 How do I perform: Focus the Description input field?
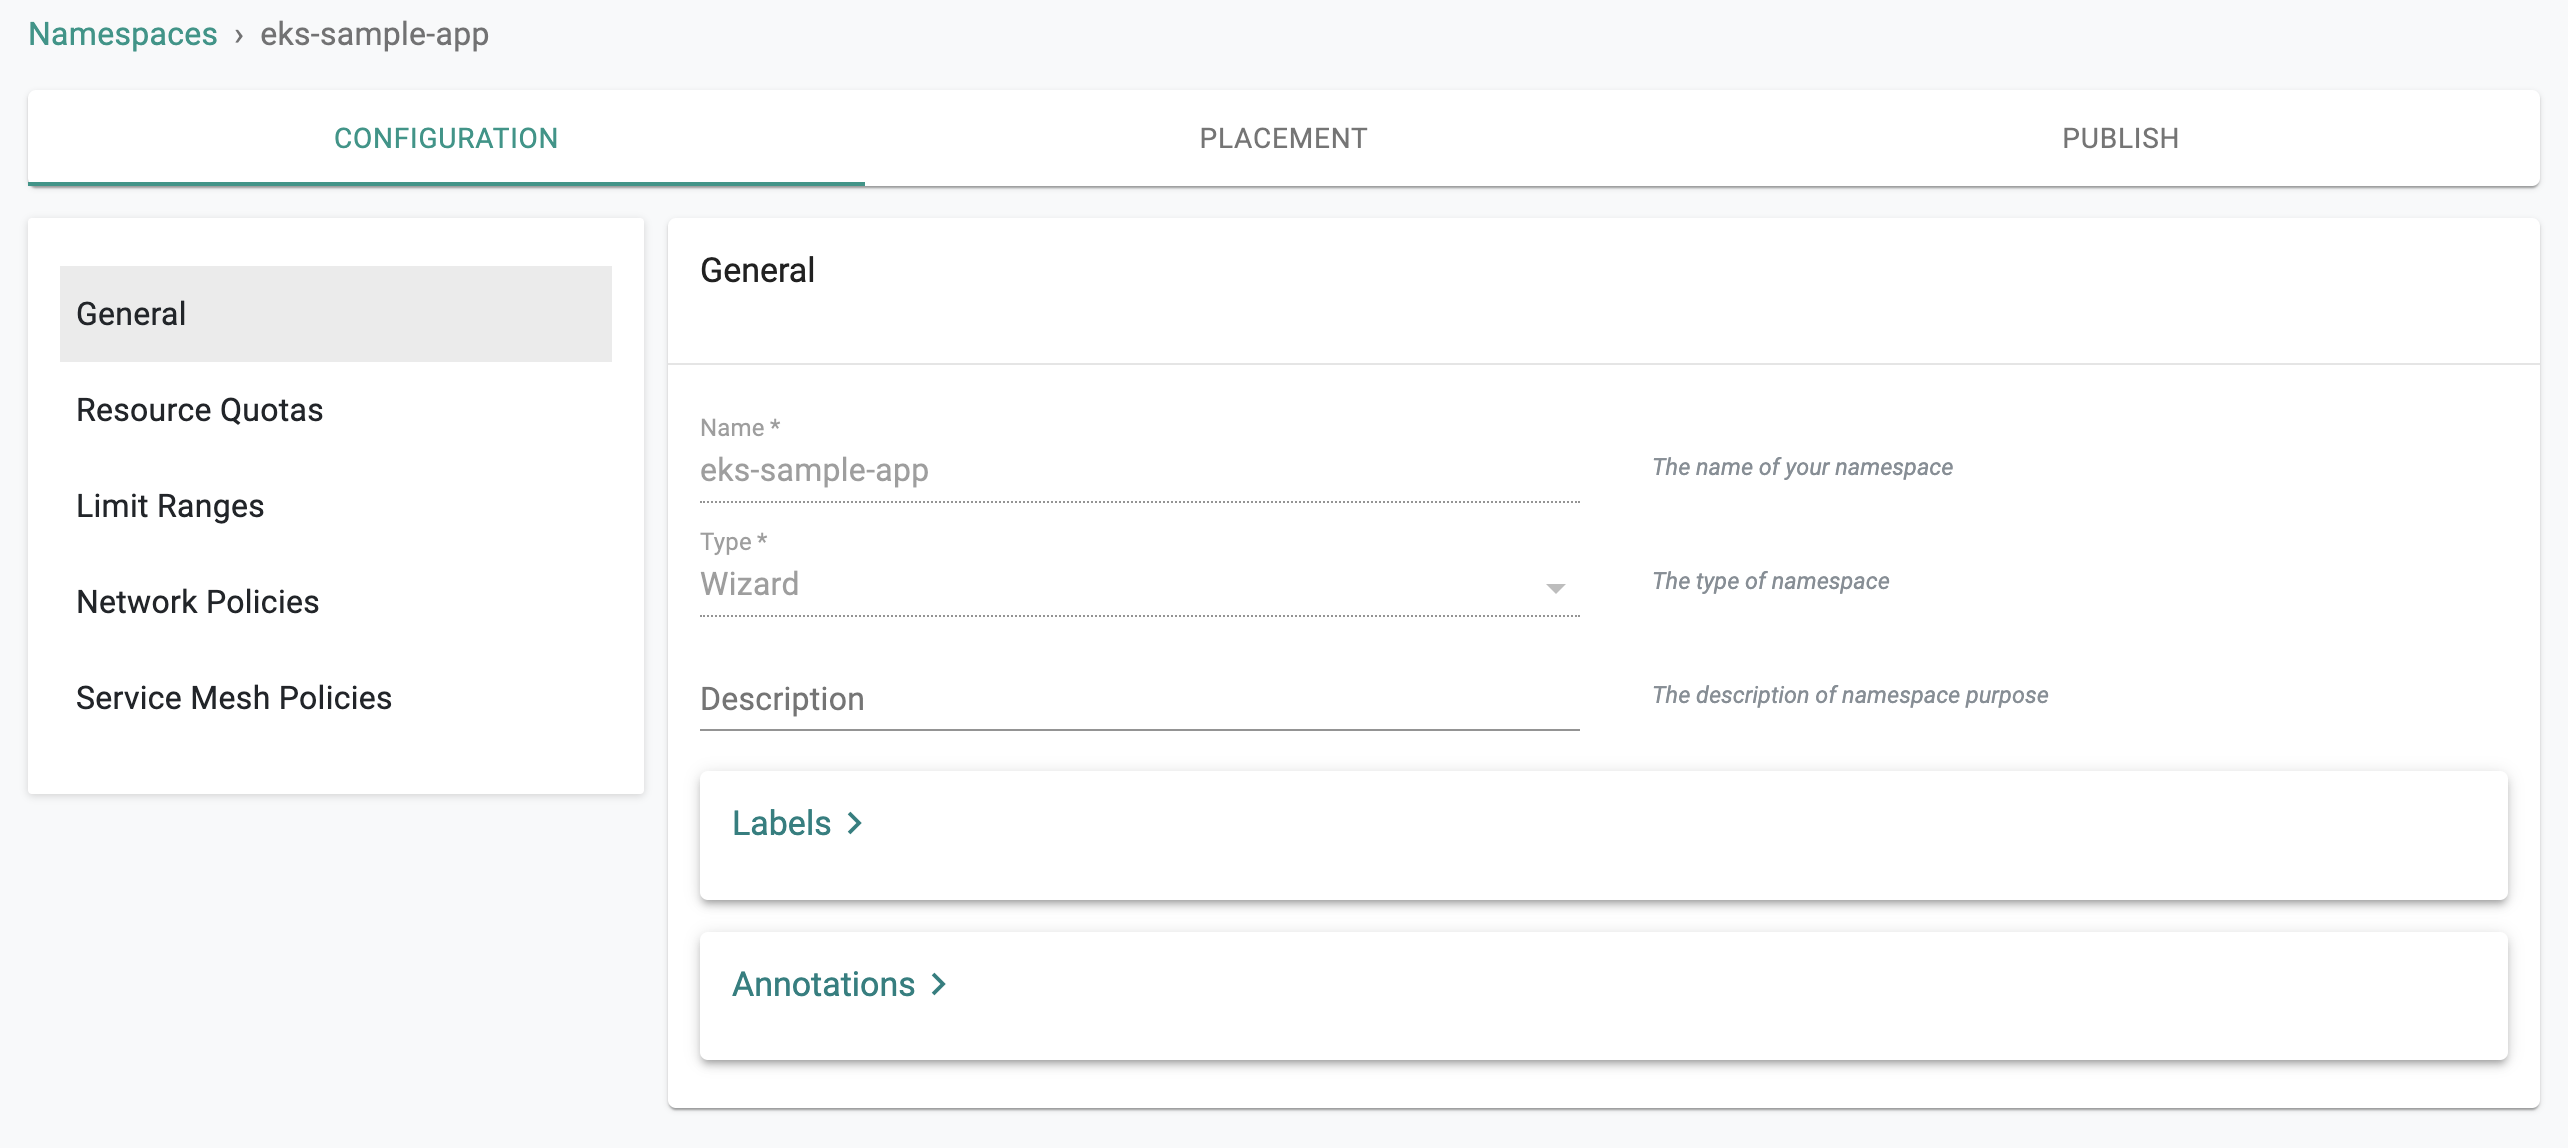1140,699
